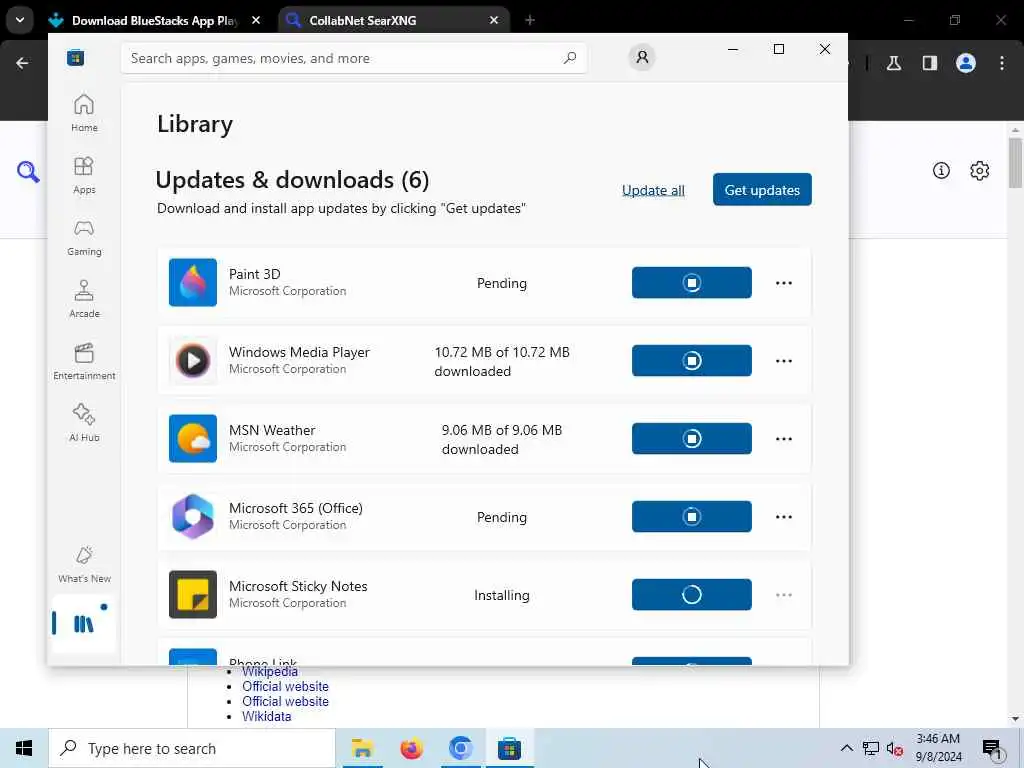Stop the MSN Weather download
This screenshot has width=1024, height=768.
(x=692, y=438)
